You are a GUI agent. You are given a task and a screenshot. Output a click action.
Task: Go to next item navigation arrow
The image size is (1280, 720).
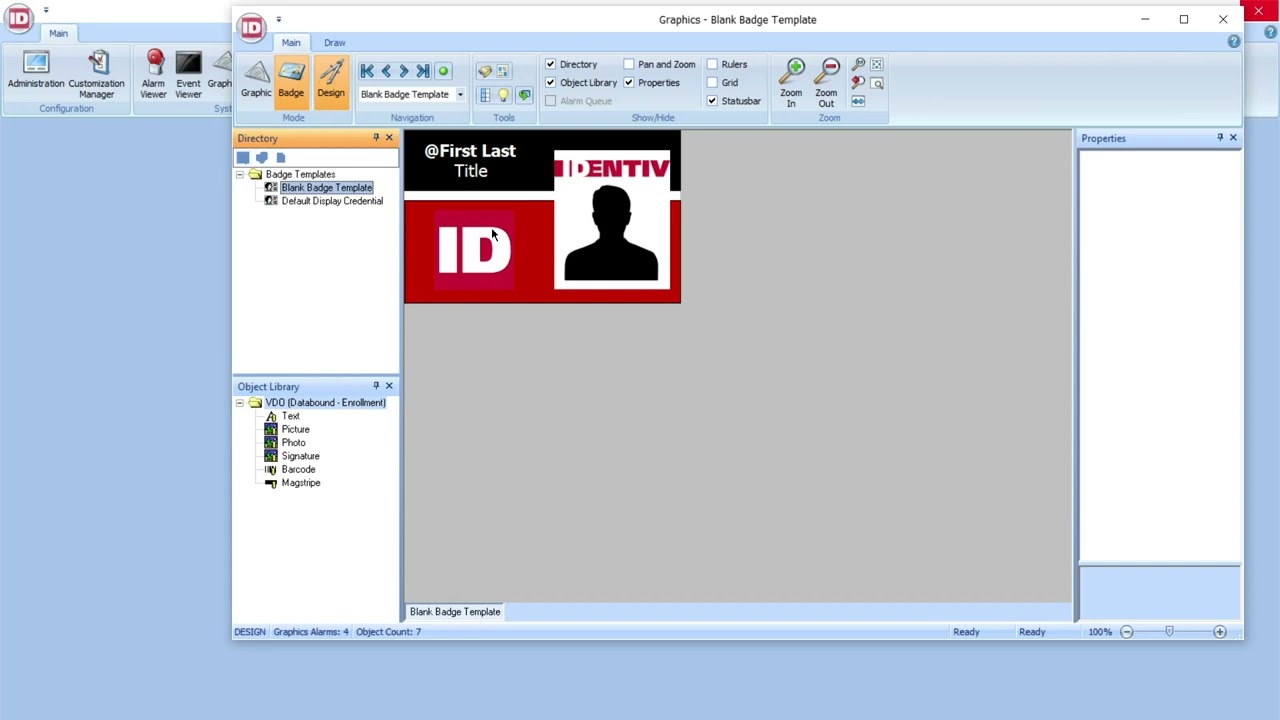point(404,71)
